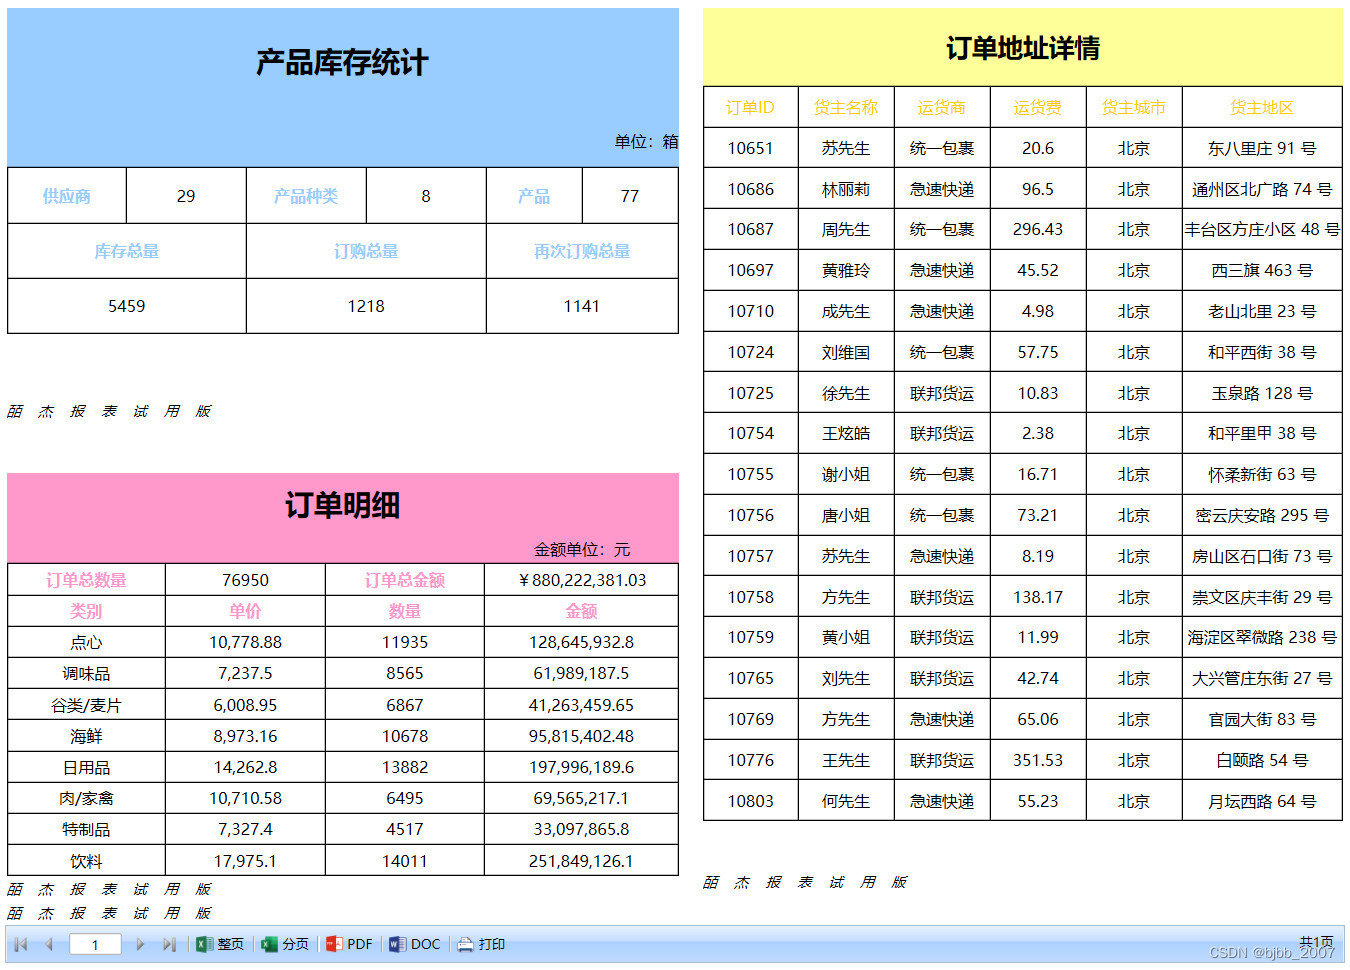This screenshot has height=970, width=1350.
Task: Click the 订单总数量 label cell
Action: 86,580
